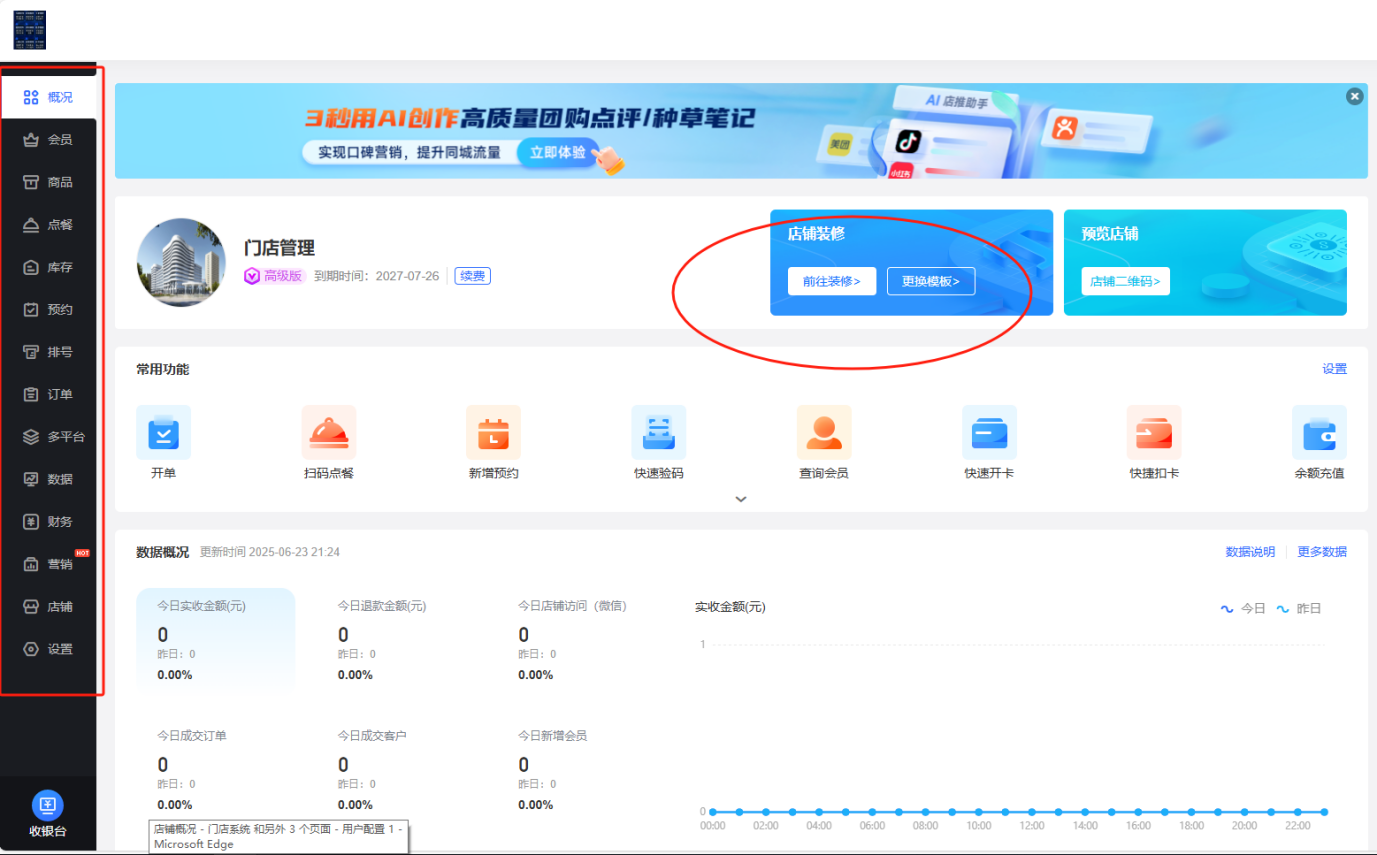The width and height of the screenshot is (1377, 855).
Task: Open the 订单 sidebar menu item
Action: pos(48,394)
